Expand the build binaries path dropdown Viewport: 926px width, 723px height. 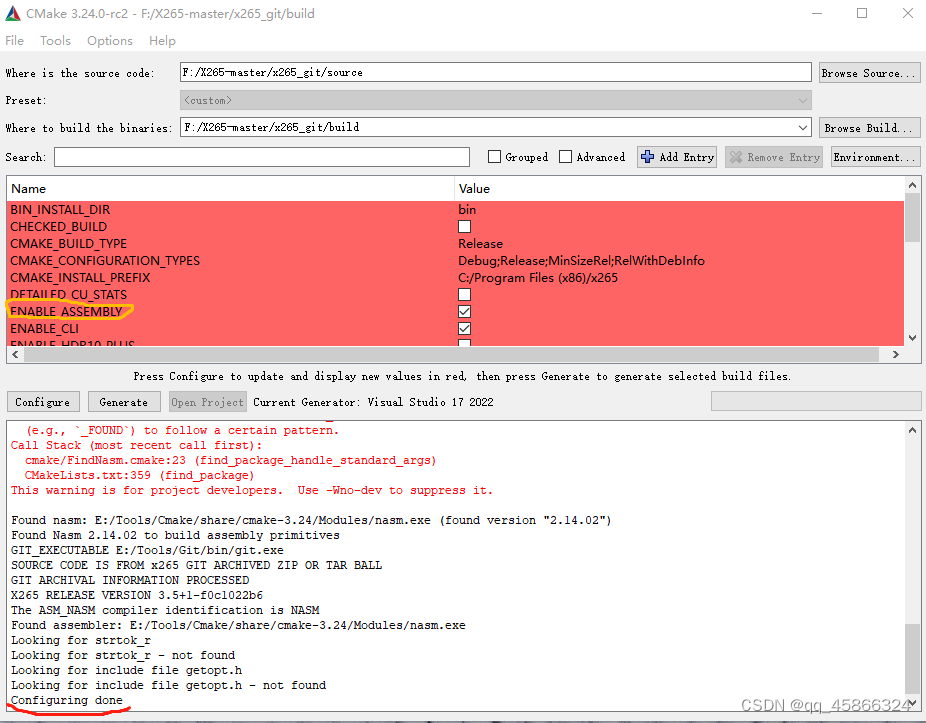(x=802, y=127)
